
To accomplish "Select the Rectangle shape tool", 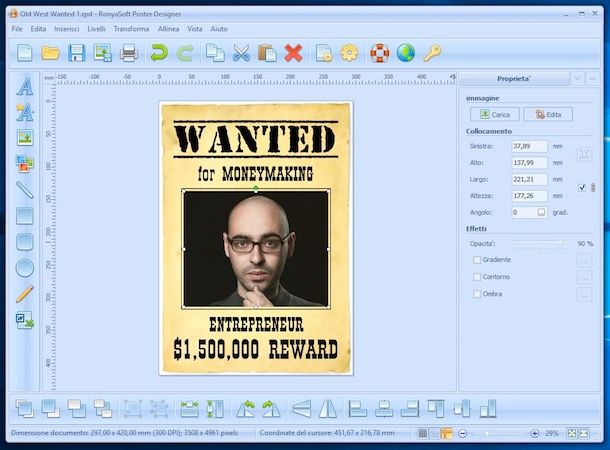I will 25,216.
